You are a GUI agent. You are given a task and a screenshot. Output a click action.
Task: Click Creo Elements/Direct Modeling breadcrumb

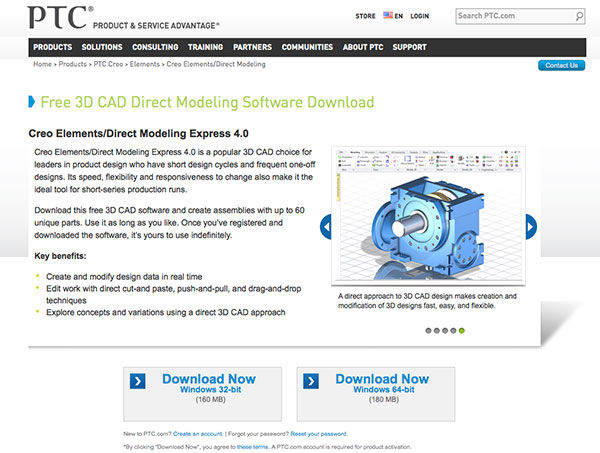216,64
